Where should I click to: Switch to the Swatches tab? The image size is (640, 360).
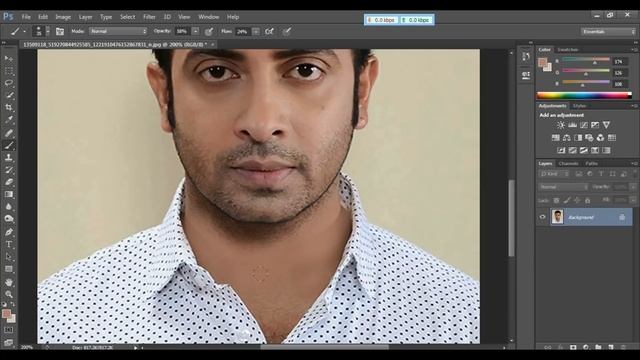(x=568, y=50)
